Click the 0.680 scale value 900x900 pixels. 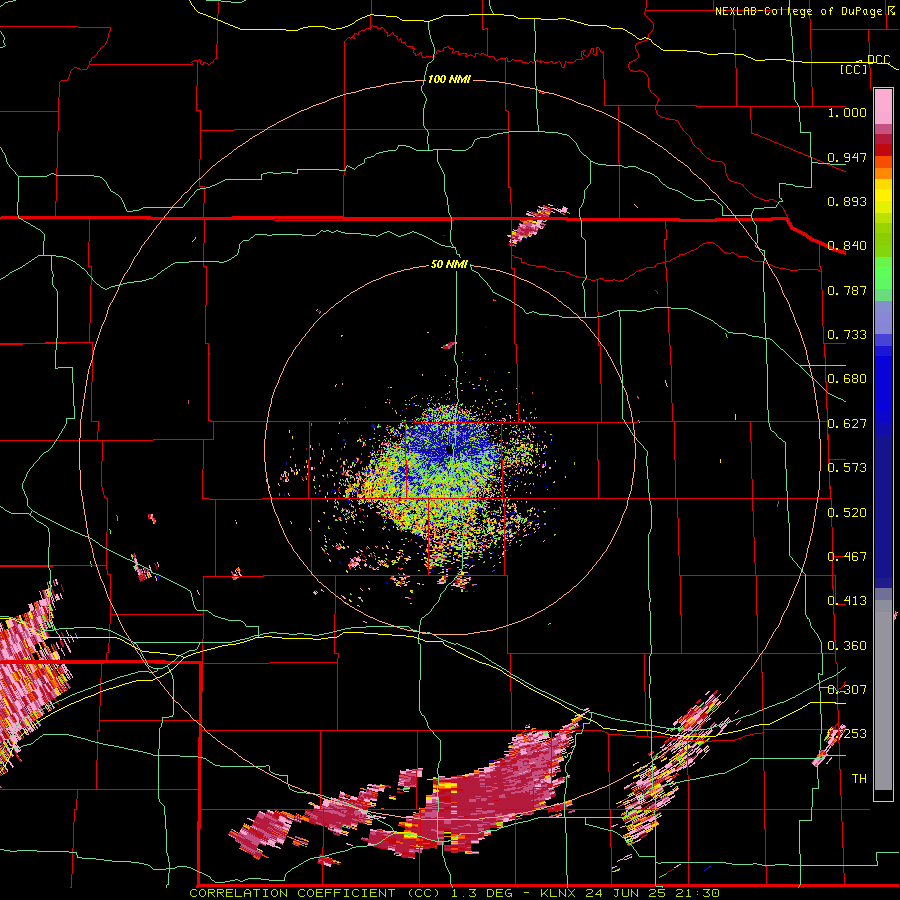click(x=847, y=379)
